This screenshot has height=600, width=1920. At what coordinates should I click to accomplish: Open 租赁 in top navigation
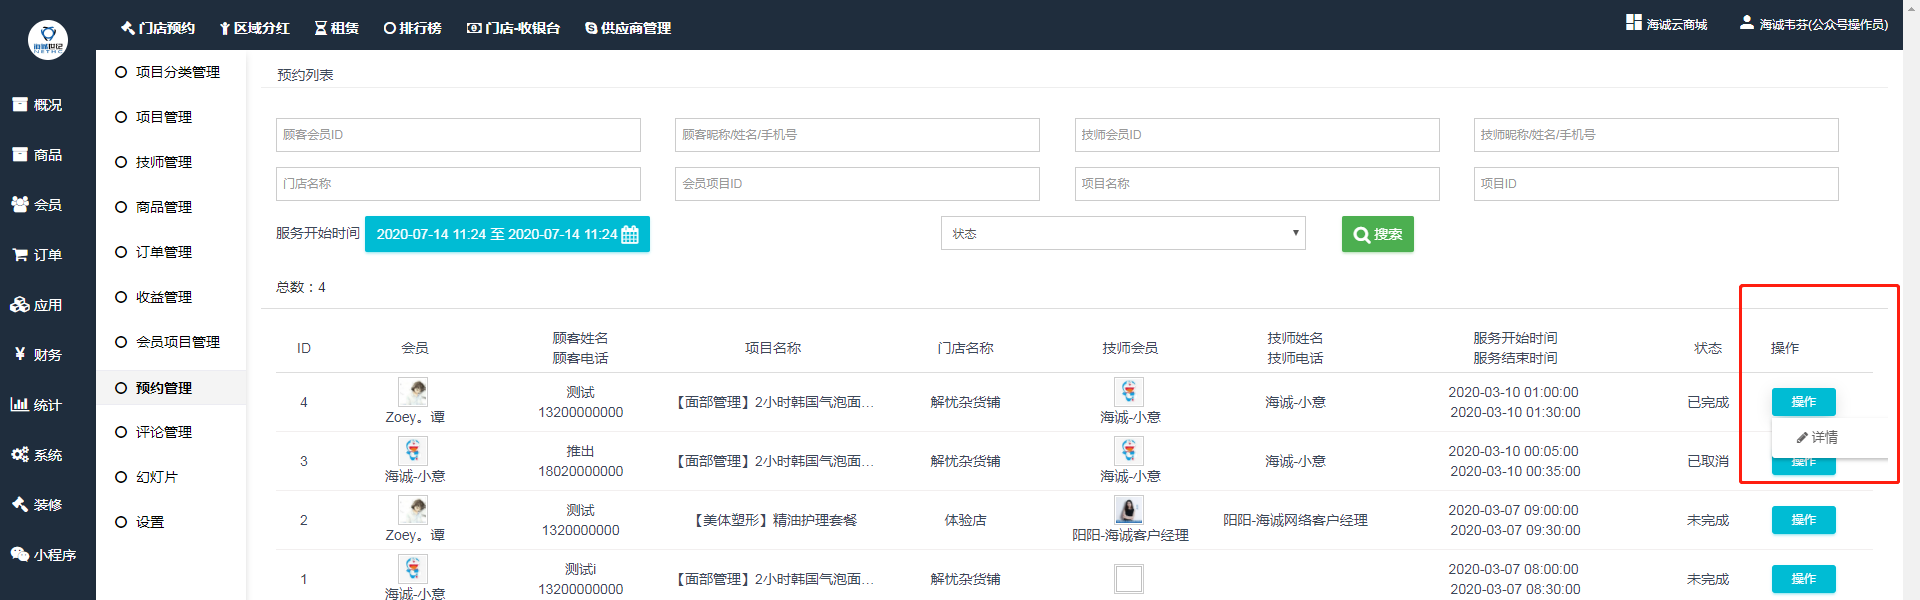[x=337, y=28]
